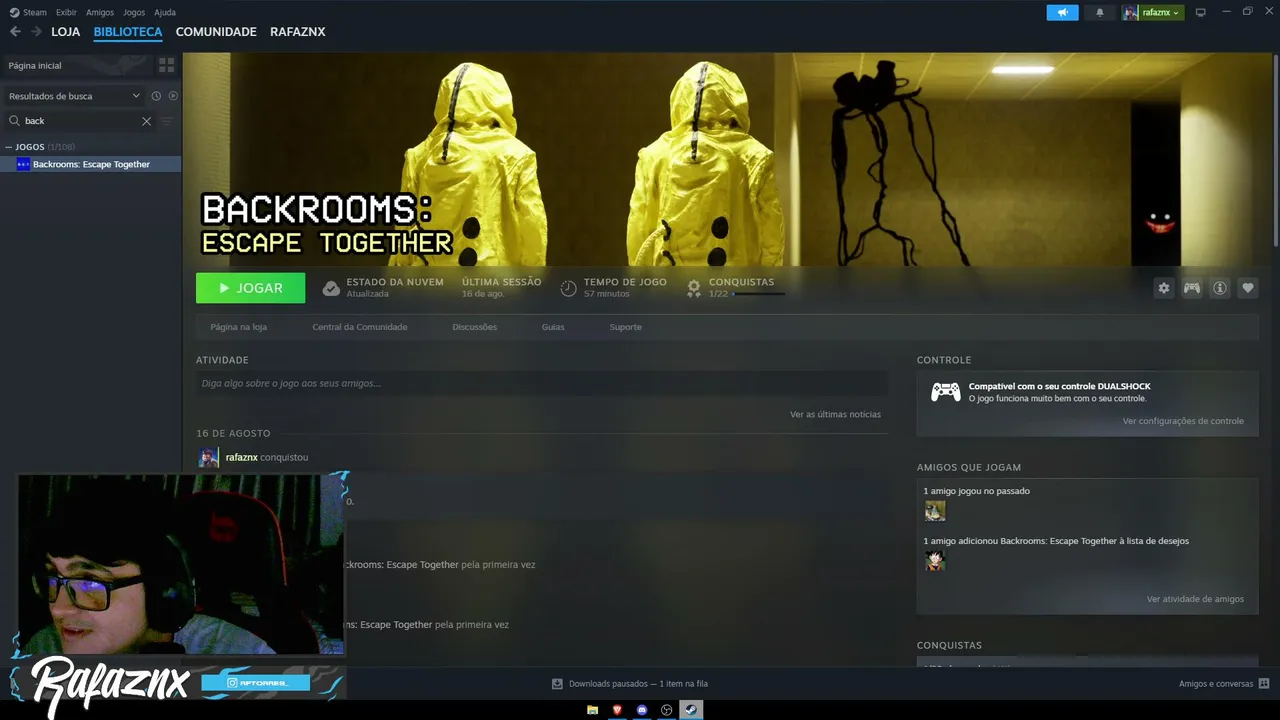
Task: Click the DualShock controller icon
Action: (946, 392)
